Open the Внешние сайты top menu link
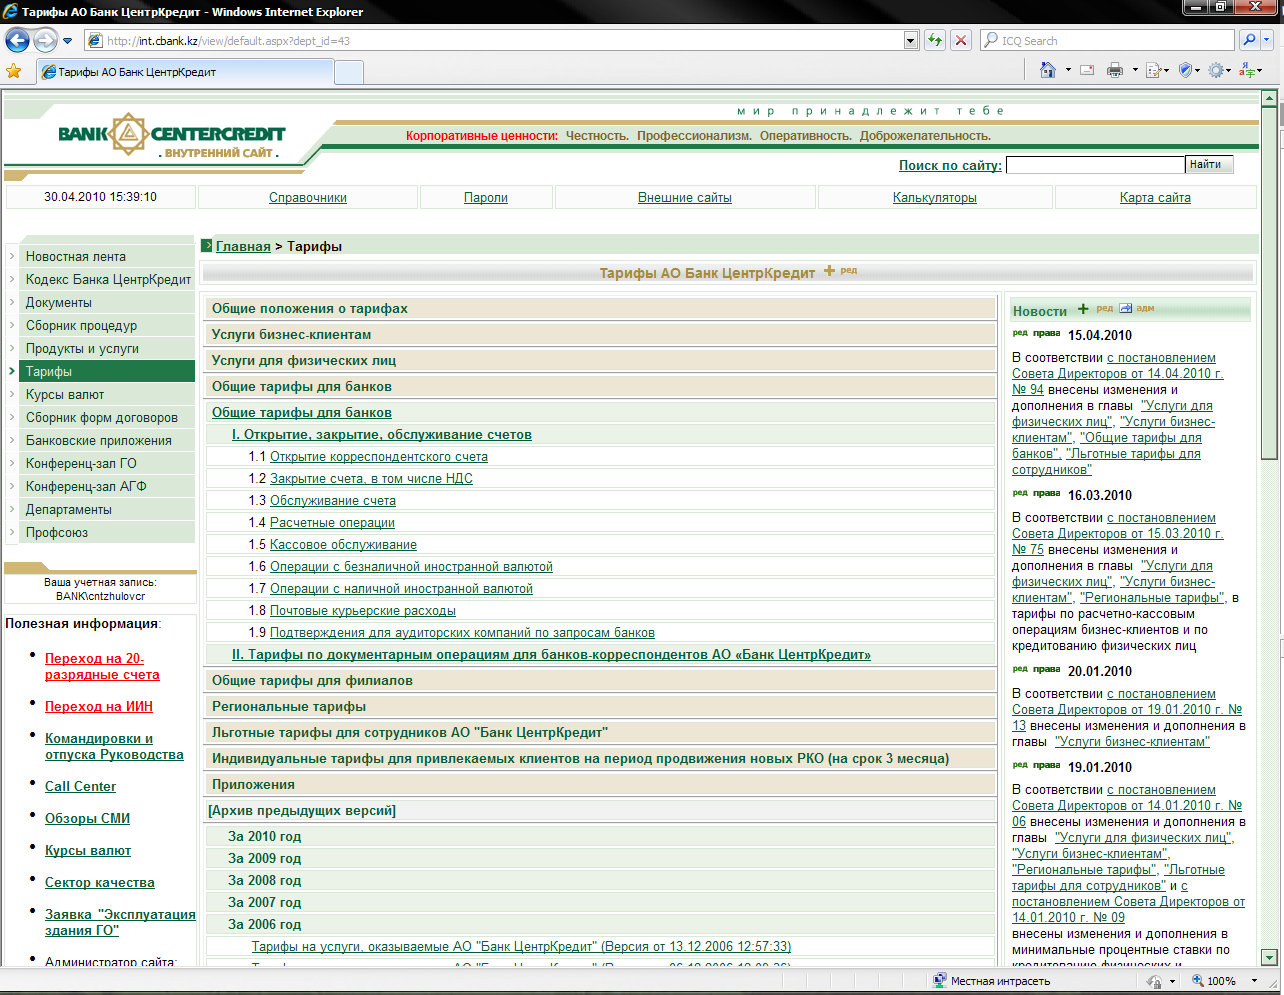Viewport: 1284px width, 995px height. tap(685, 197)
